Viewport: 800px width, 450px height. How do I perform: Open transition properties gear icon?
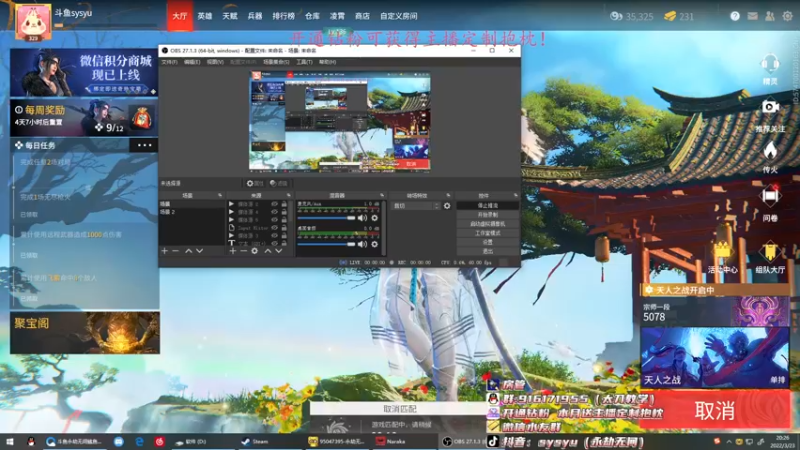pos(447,206)
